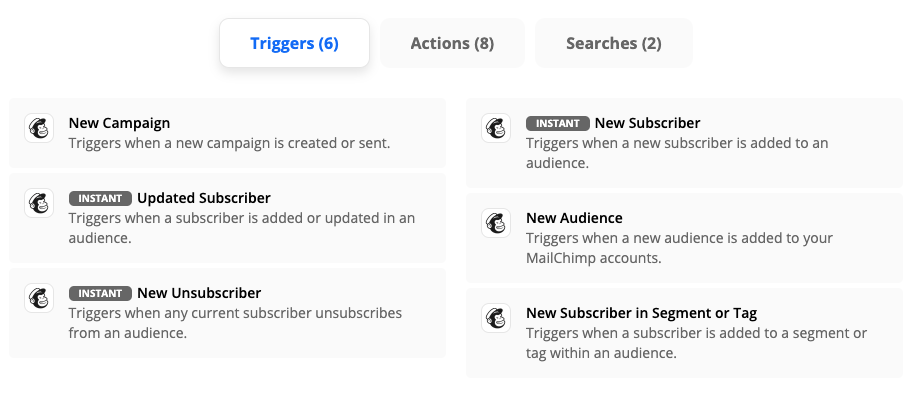Viewport: 917px width, 401px height.
Task: Click Mailchimp icon beside New Subscriber trigger
Action: pyautogui.click(x=496, y=128)
